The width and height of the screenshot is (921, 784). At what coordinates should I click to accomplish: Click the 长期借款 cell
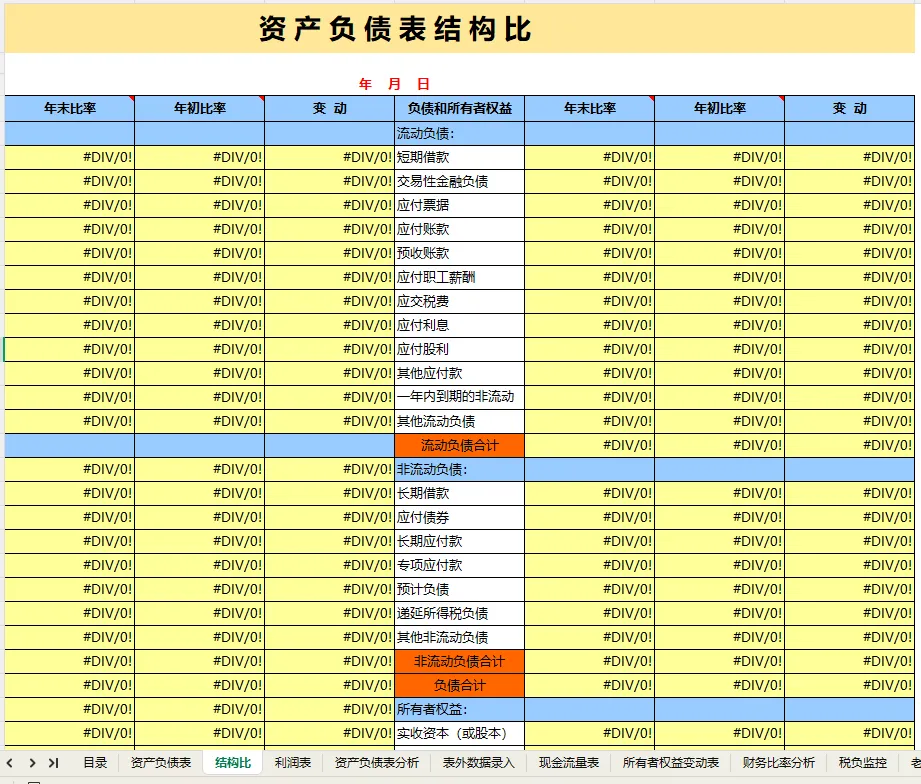pos(459,493)
